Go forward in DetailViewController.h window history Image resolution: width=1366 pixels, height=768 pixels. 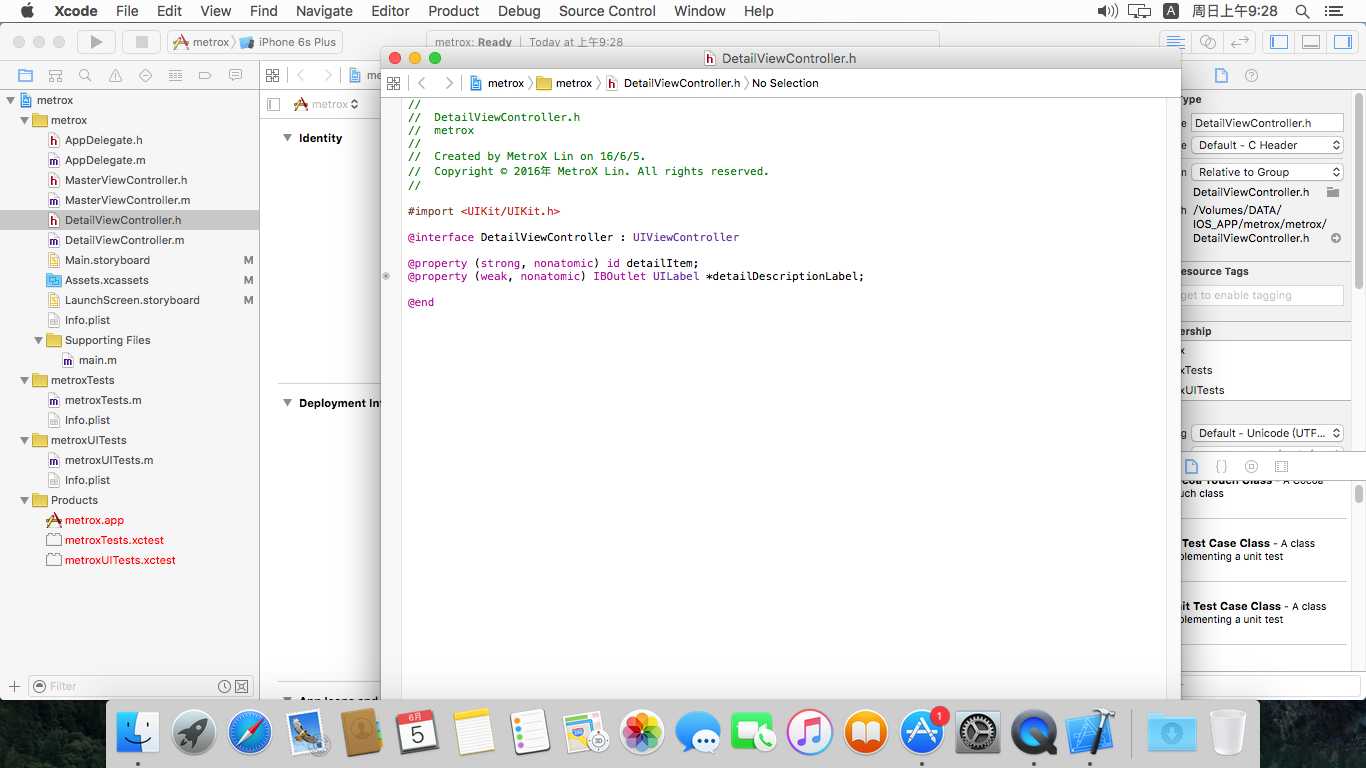449,83
